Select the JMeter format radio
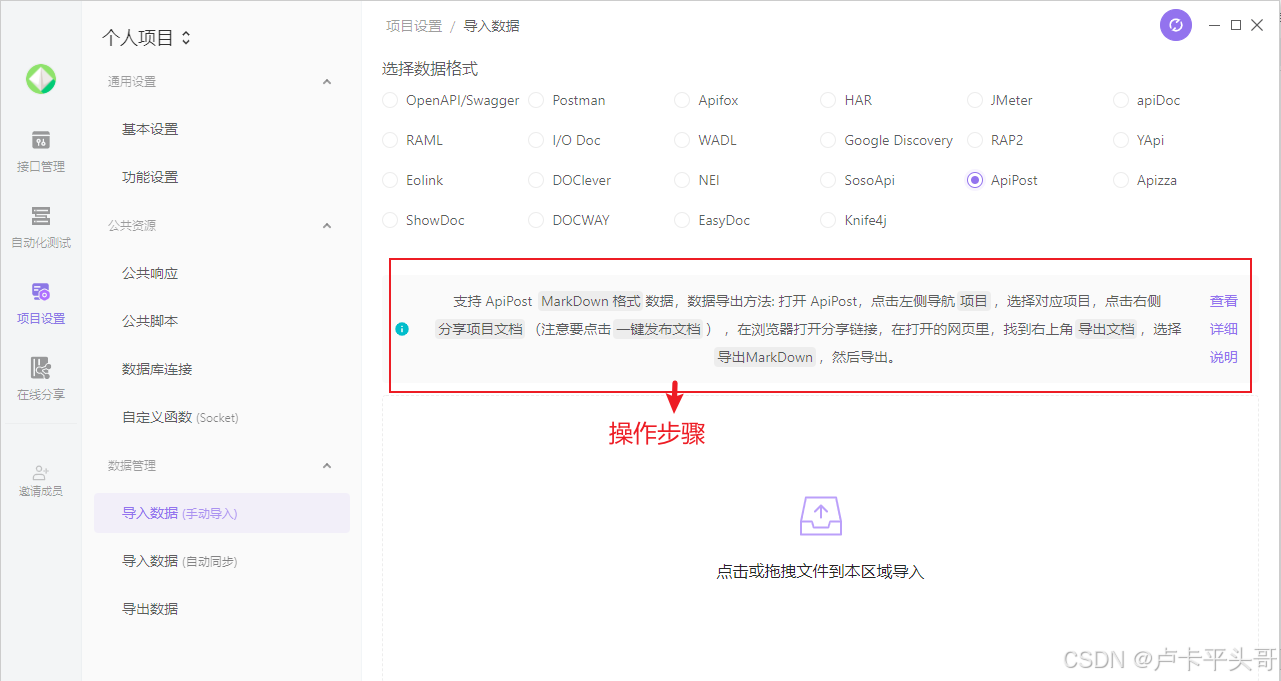 [x=975, y=100]
